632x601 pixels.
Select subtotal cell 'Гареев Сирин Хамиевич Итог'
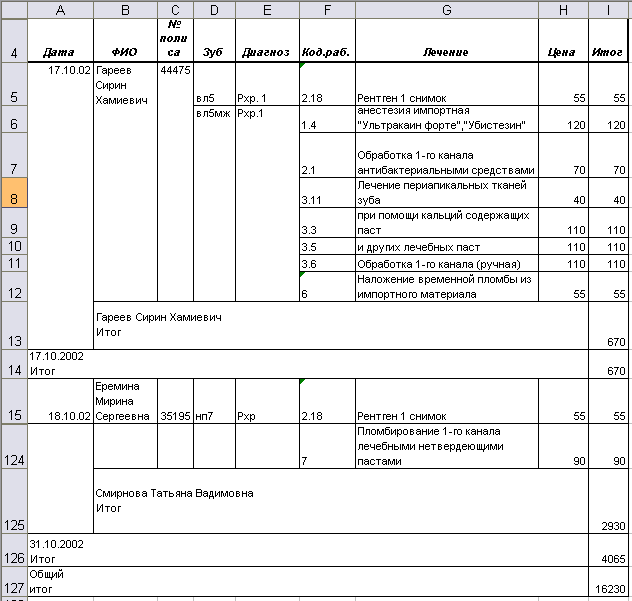click(x=341, y=325)
